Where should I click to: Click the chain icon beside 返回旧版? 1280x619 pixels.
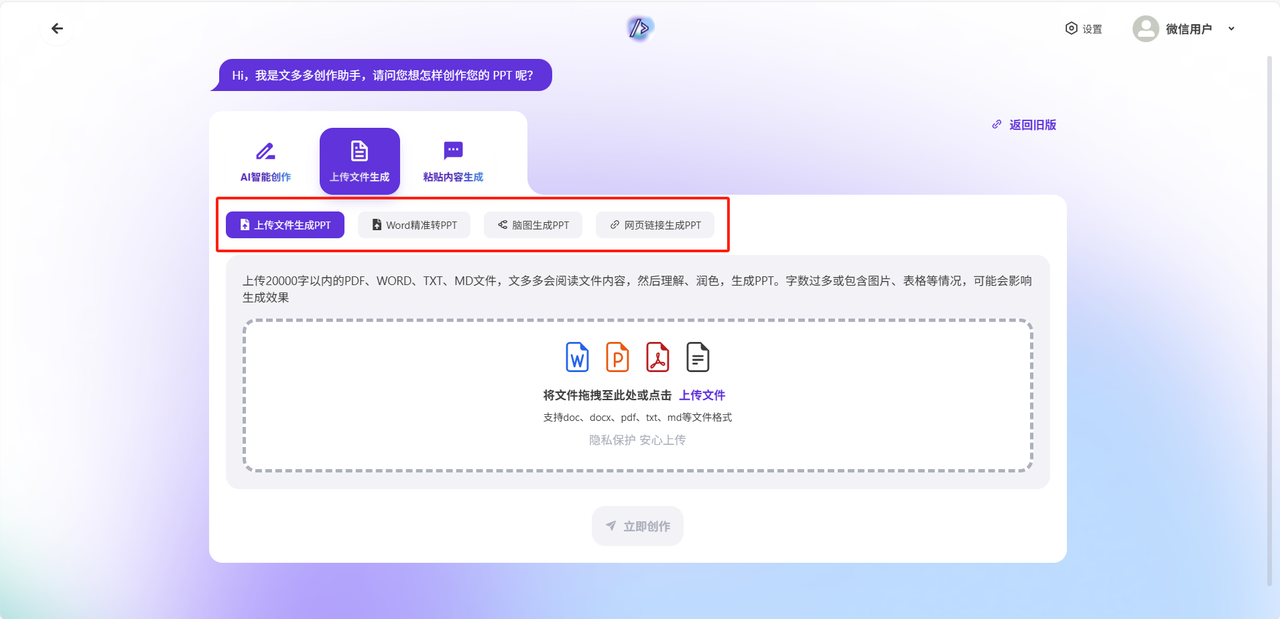tap(997, 125)
